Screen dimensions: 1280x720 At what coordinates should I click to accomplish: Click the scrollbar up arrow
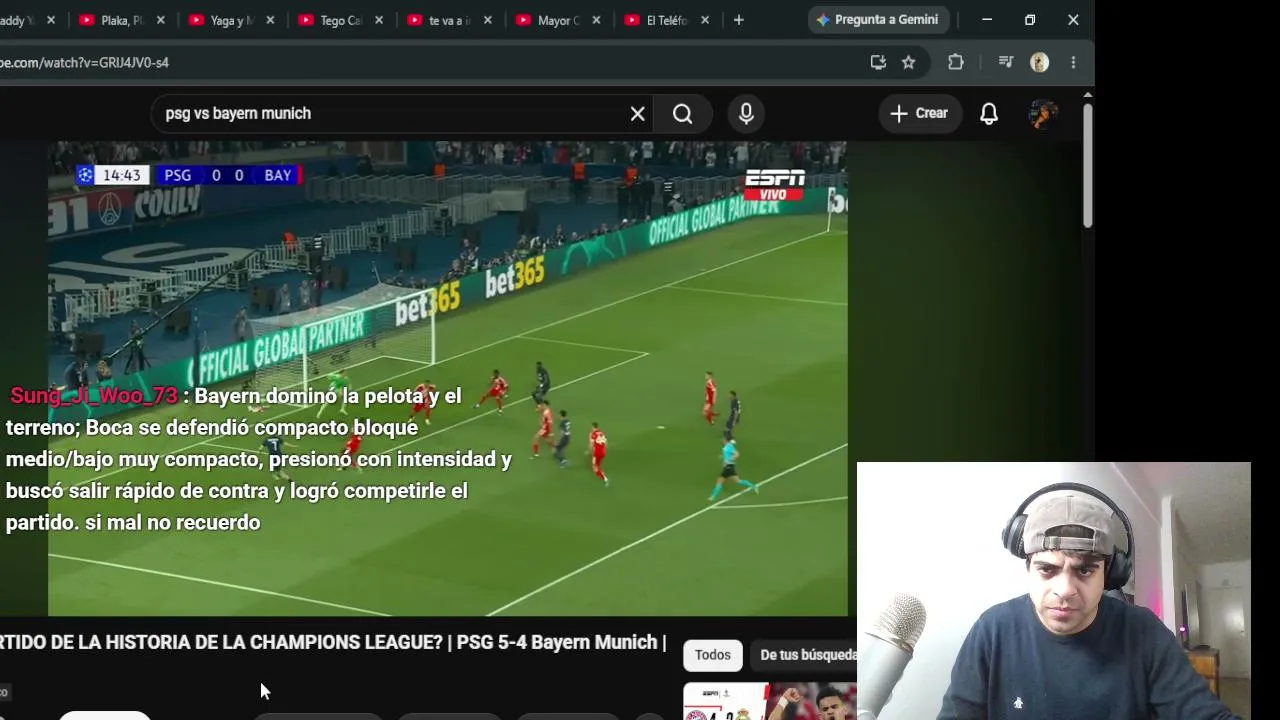pos(1087,95)
